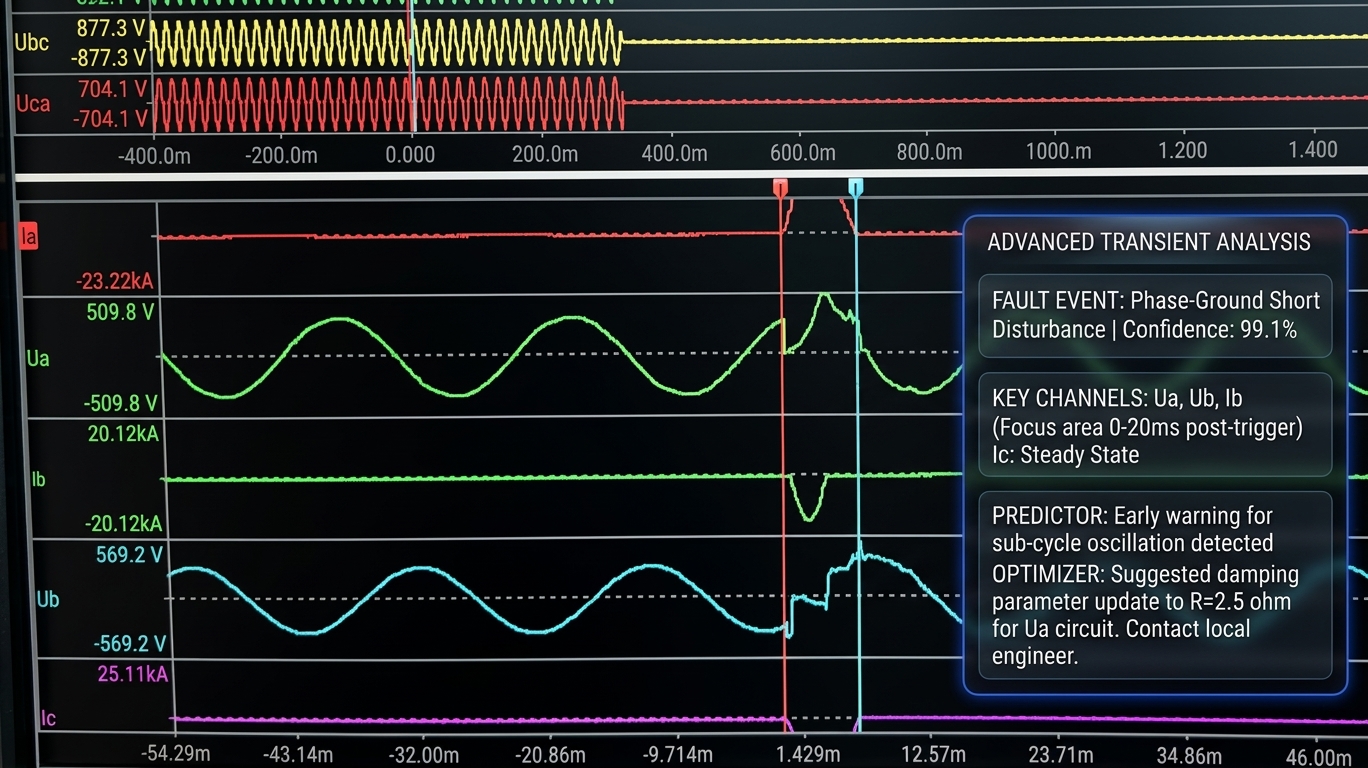This screenshot has height=768, width=1368.
Task: Open the PREDICTOR and OPTIMIZER card
Action: click(1155, 586)
